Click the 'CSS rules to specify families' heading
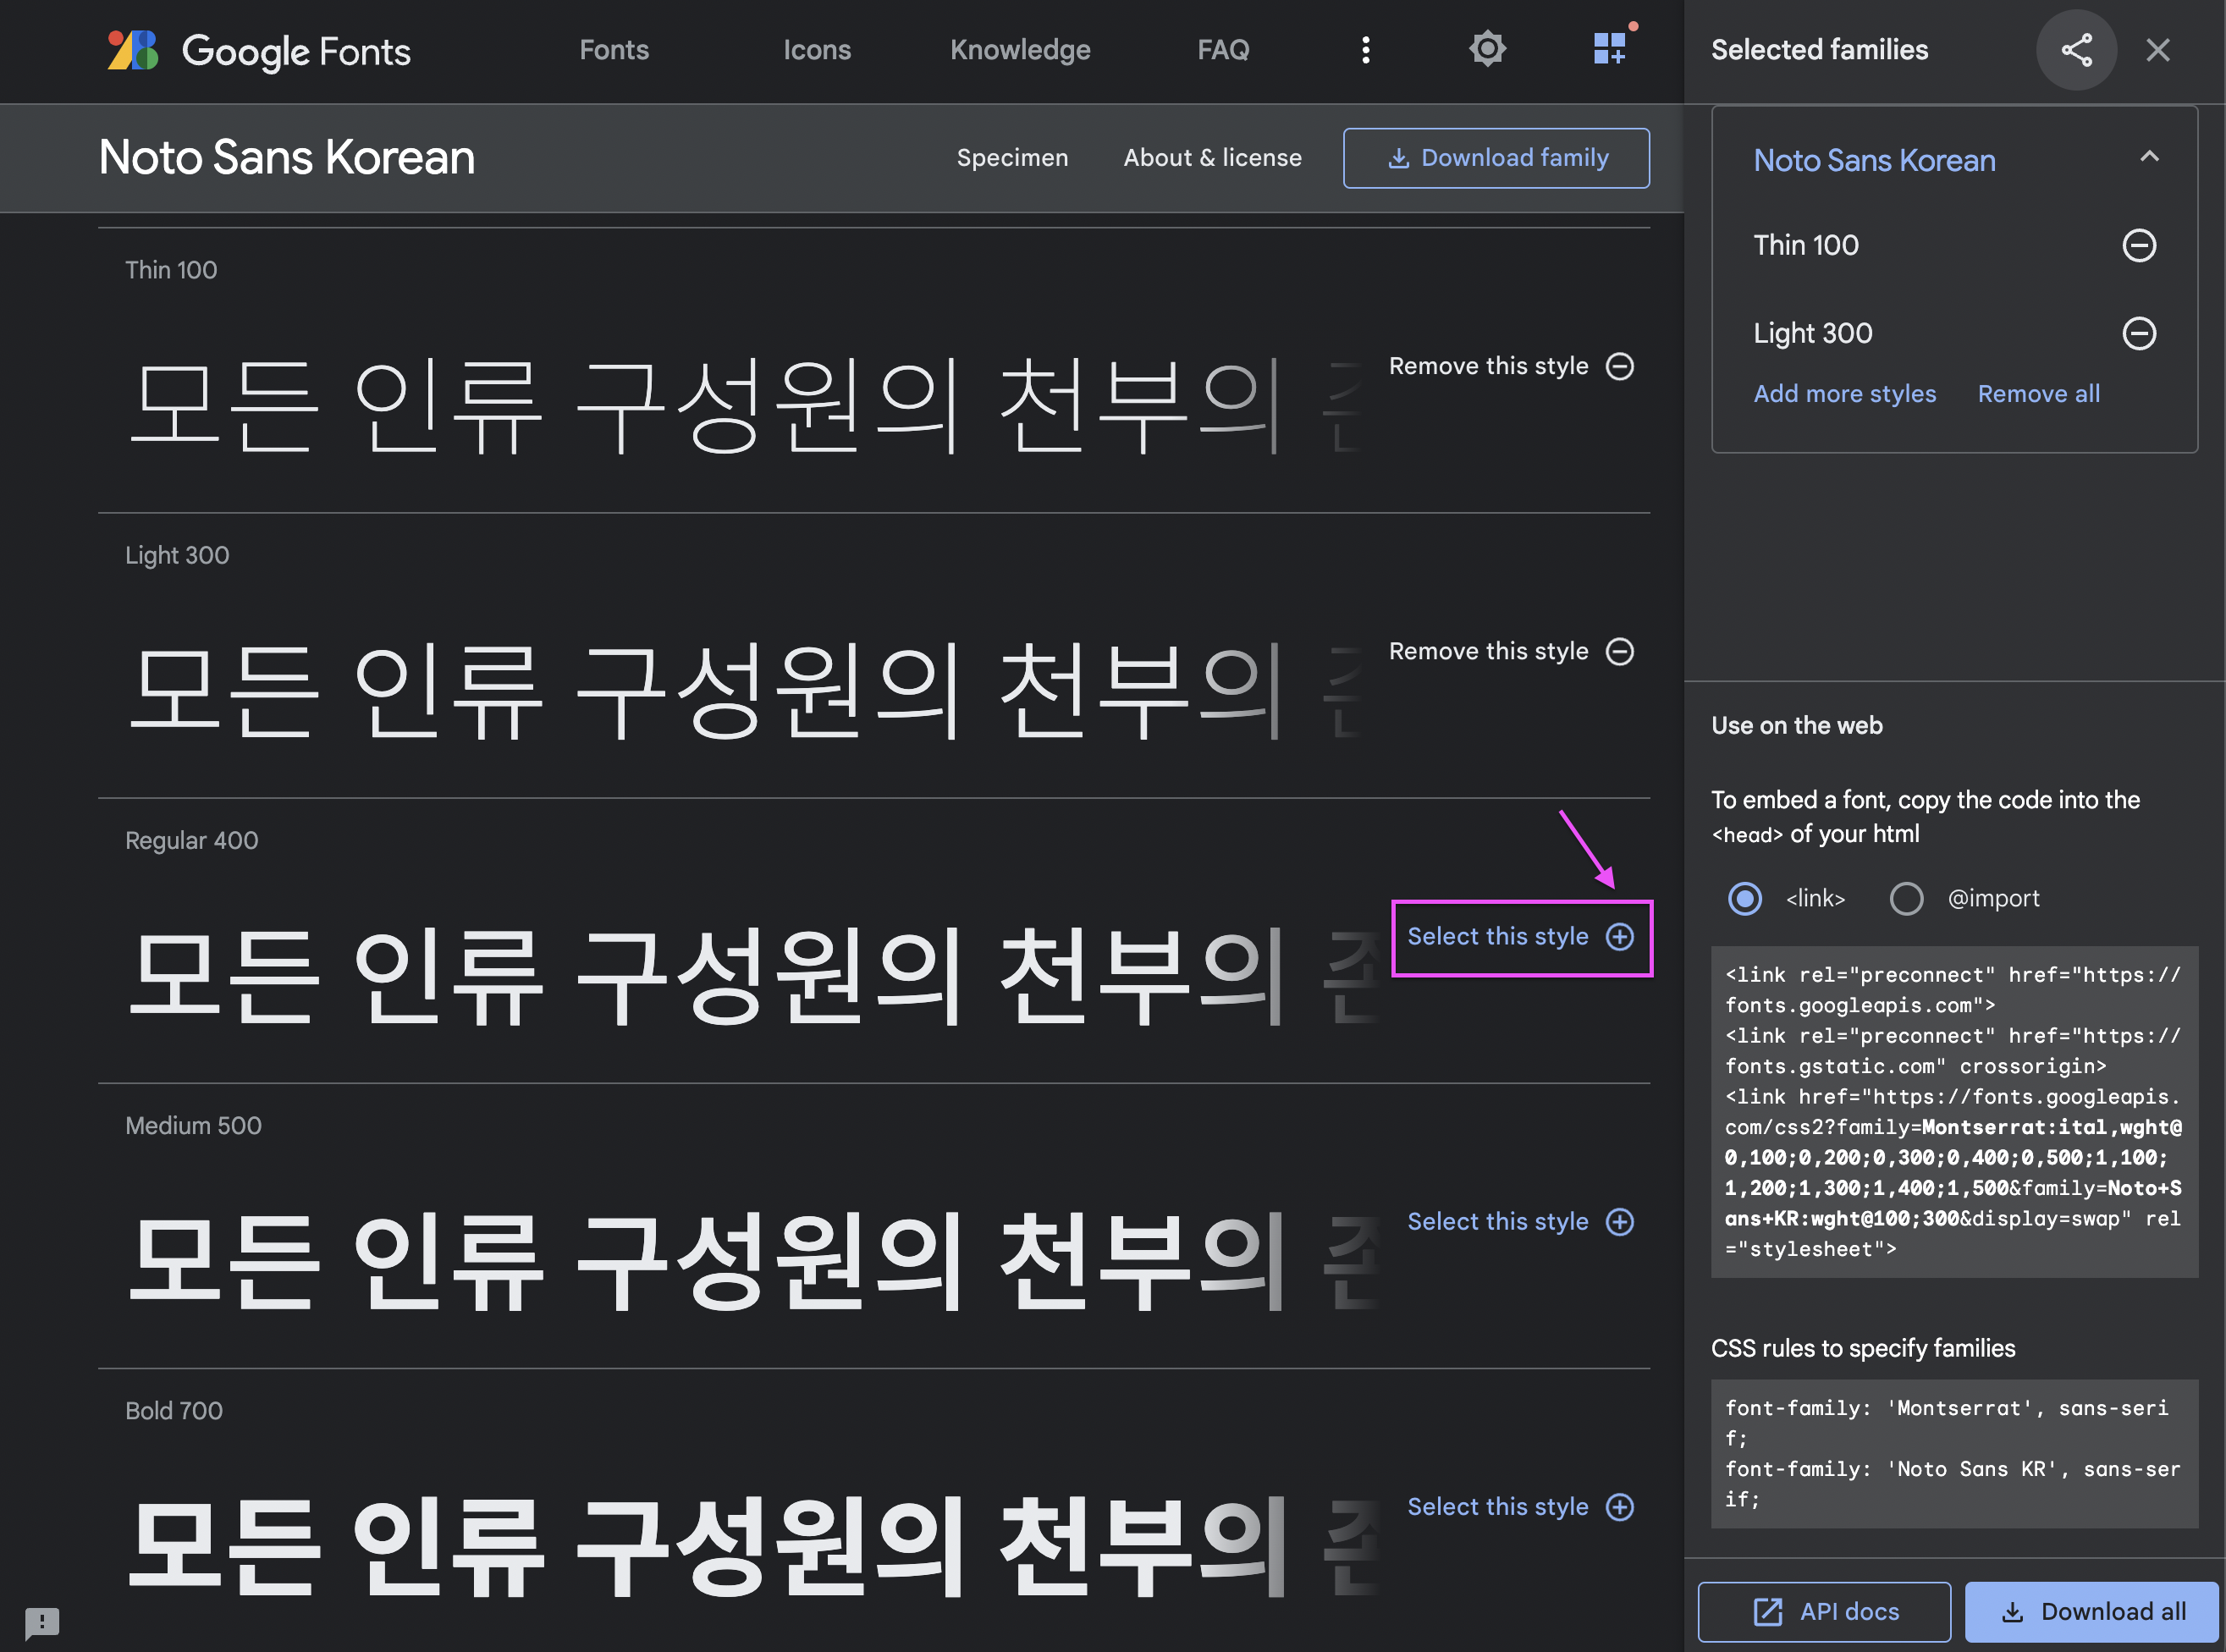This screenshot has height=1652, width=2226. (1863, 1348)
